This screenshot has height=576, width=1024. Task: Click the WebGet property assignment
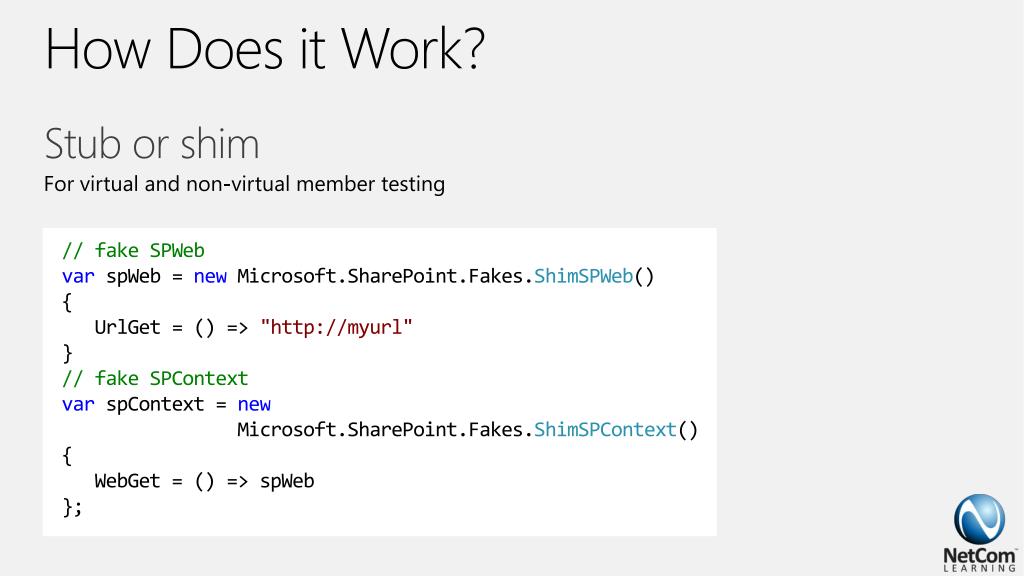[x=204, y=481]
